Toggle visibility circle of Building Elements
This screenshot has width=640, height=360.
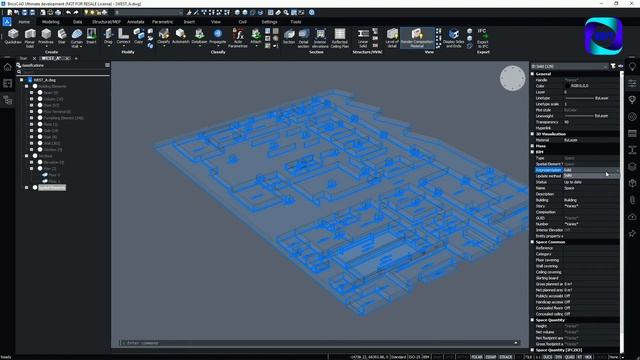click(x=35, y=86)
